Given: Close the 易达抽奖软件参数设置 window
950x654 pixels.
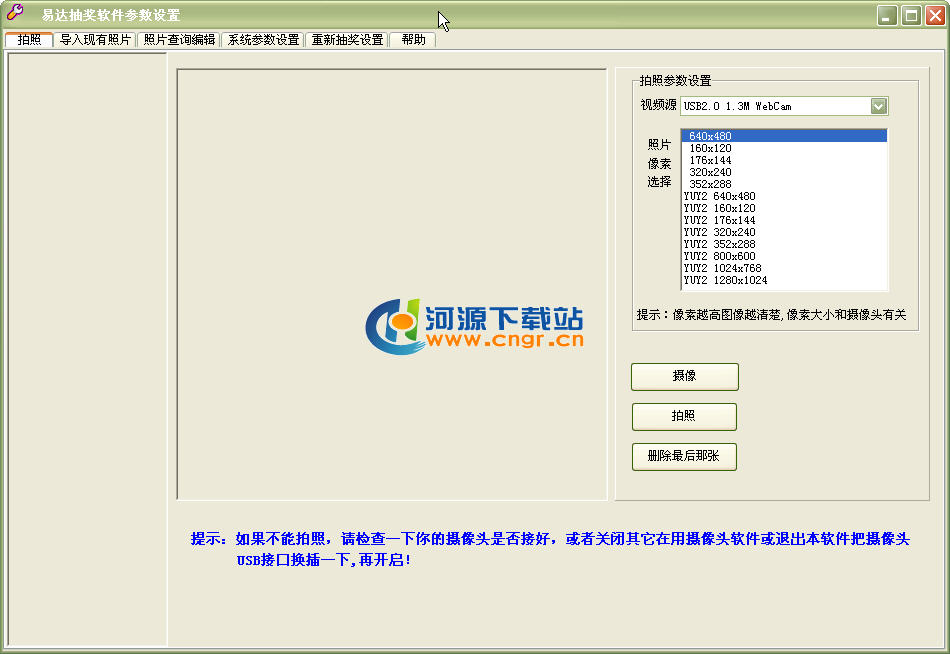Looking at the screenshot, I should point(935,15).
